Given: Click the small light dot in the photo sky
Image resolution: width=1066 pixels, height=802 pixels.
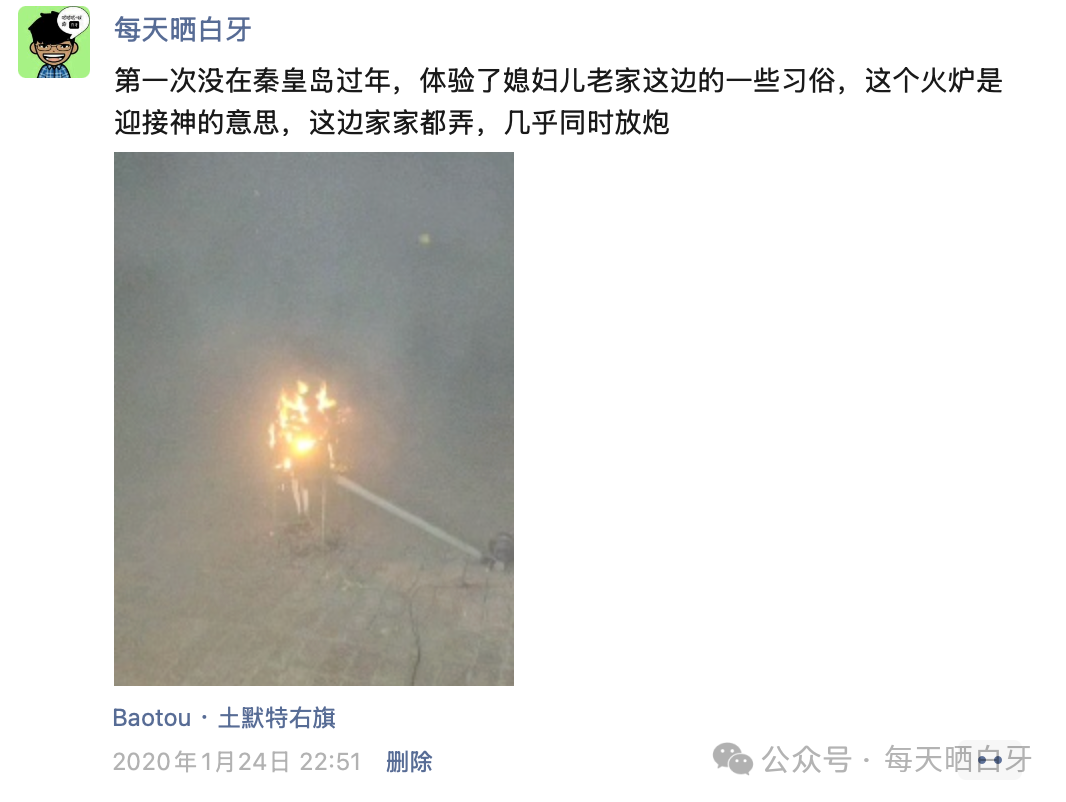Looking at the screenshot, I should (425, 239).
